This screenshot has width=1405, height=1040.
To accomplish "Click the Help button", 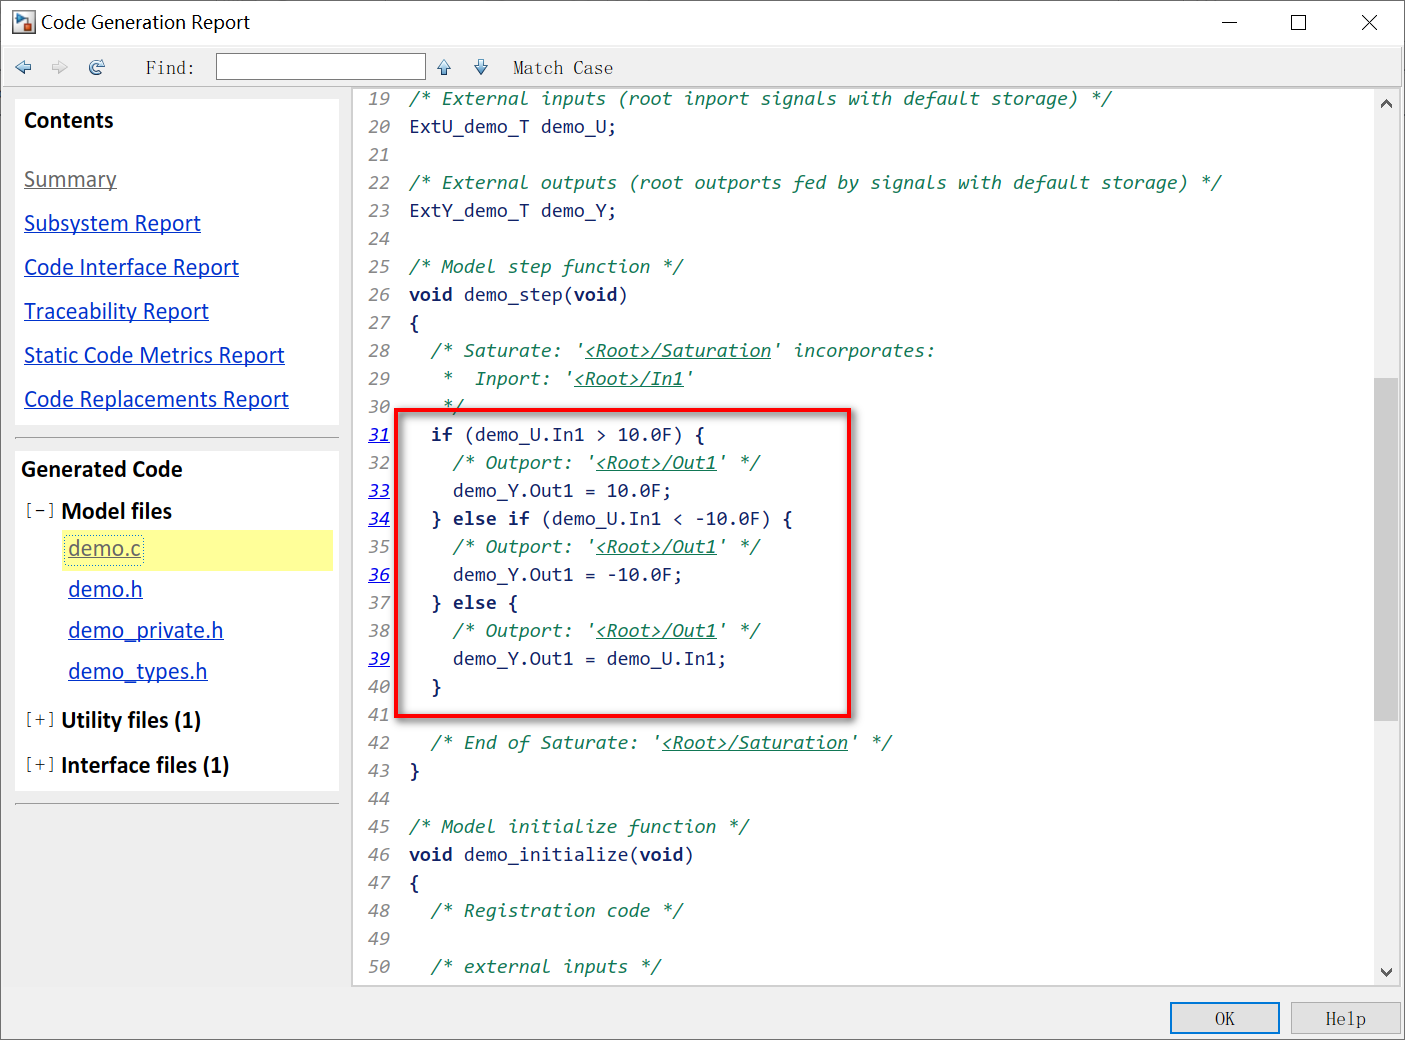I will click(x=1345, y=1018).
